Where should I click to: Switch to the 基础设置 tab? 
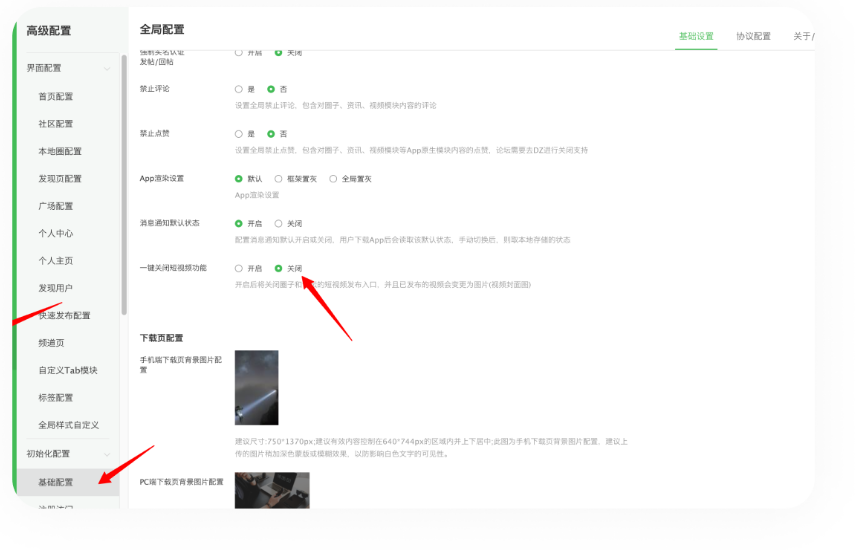coord(696,36)
